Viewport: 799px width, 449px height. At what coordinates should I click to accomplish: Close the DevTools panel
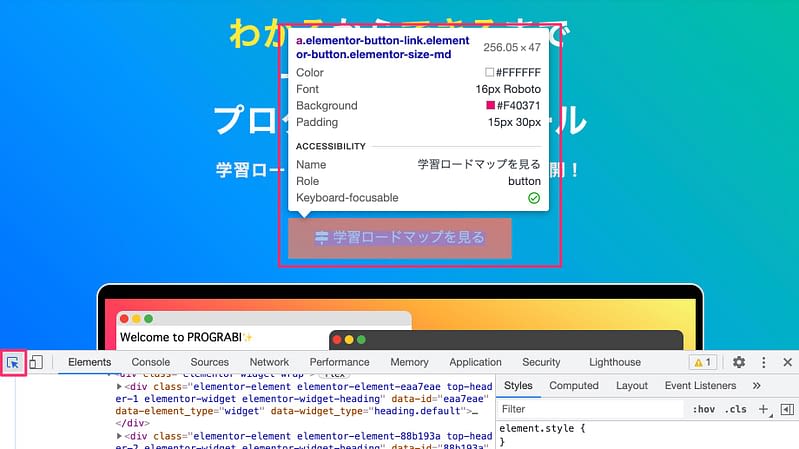pyautogui.click(x=787, y=362)
